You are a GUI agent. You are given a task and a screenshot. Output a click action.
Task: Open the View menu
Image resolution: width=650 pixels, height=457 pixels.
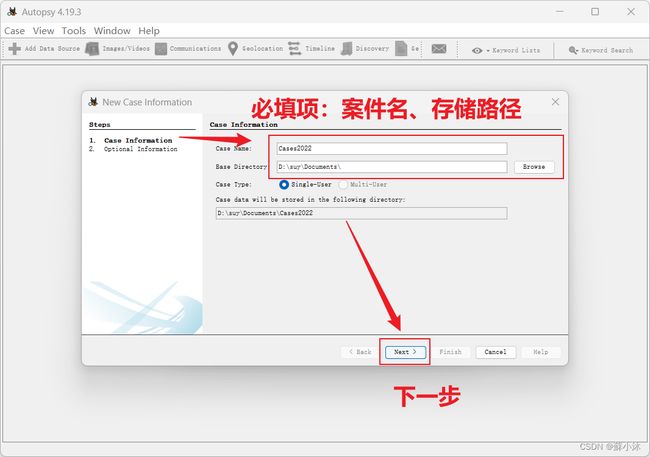(44, 31)
